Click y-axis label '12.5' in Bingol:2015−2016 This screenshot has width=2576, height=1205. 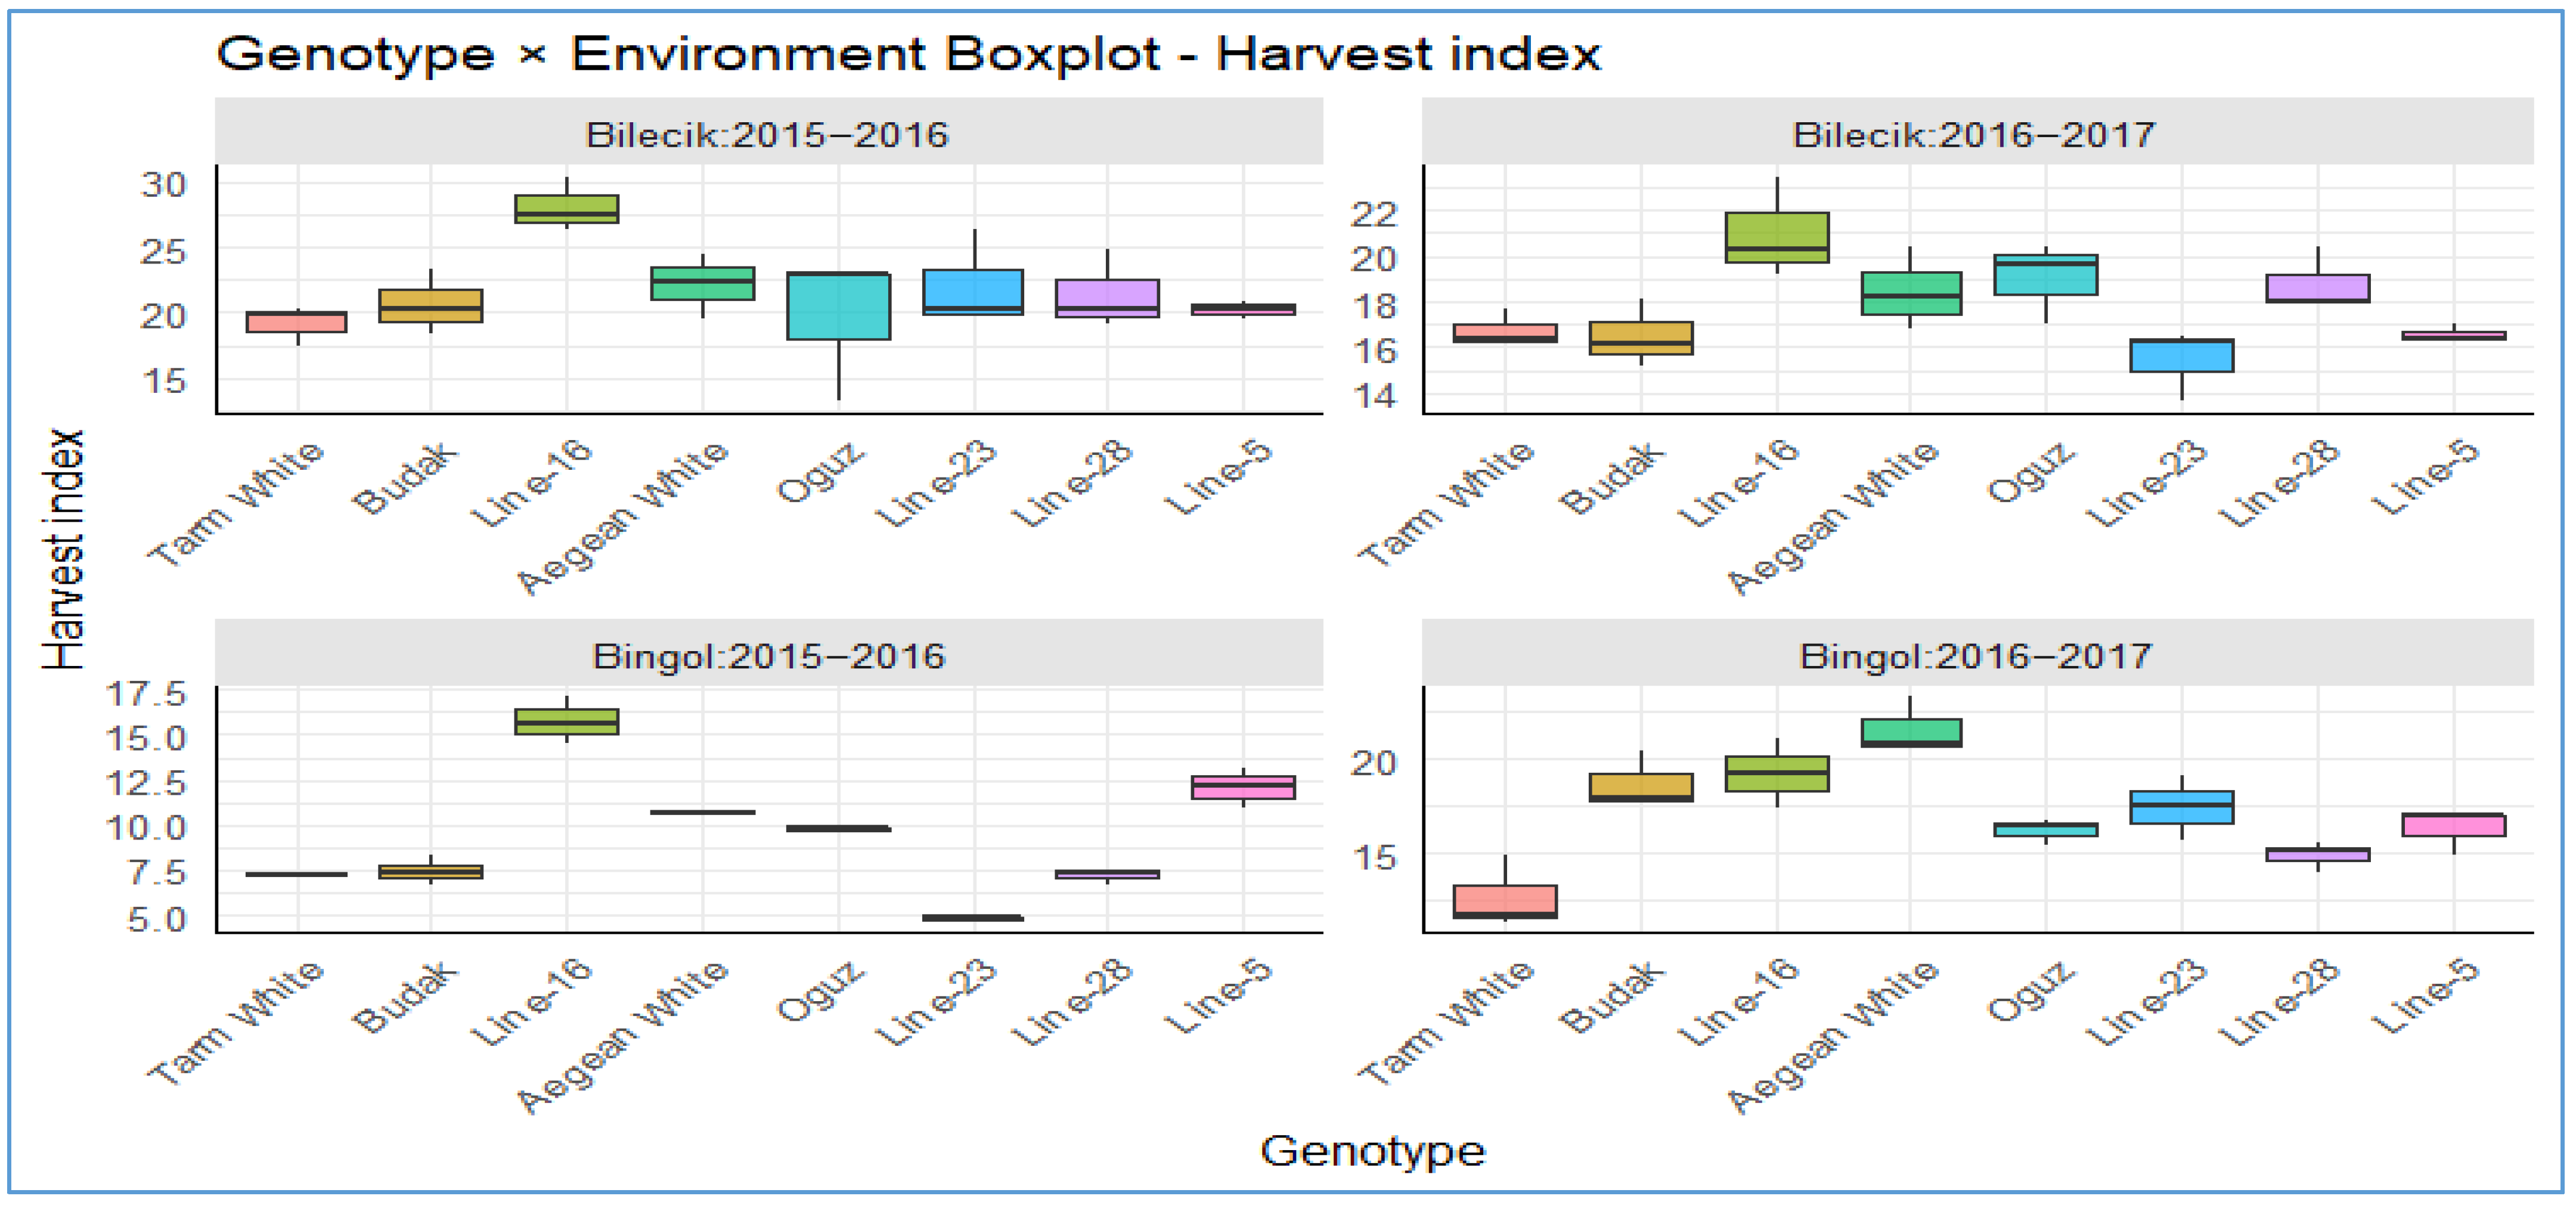(x=147, y=782)
